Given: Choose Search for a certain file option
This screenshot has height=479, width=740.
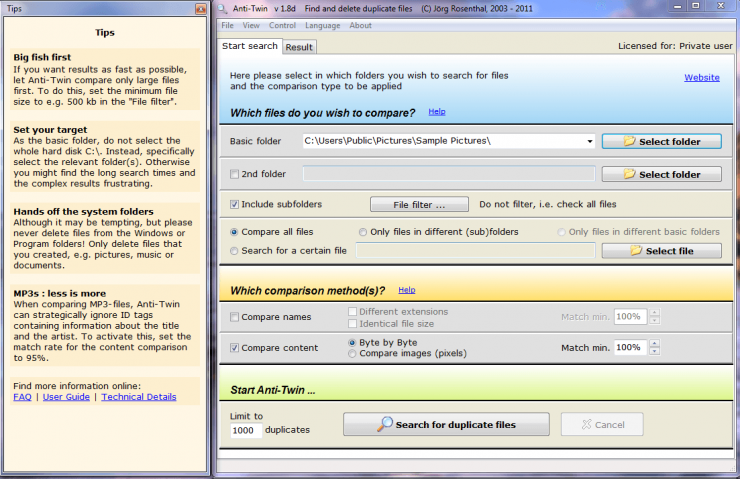Looking at the screenshot, I should [234, 251].
